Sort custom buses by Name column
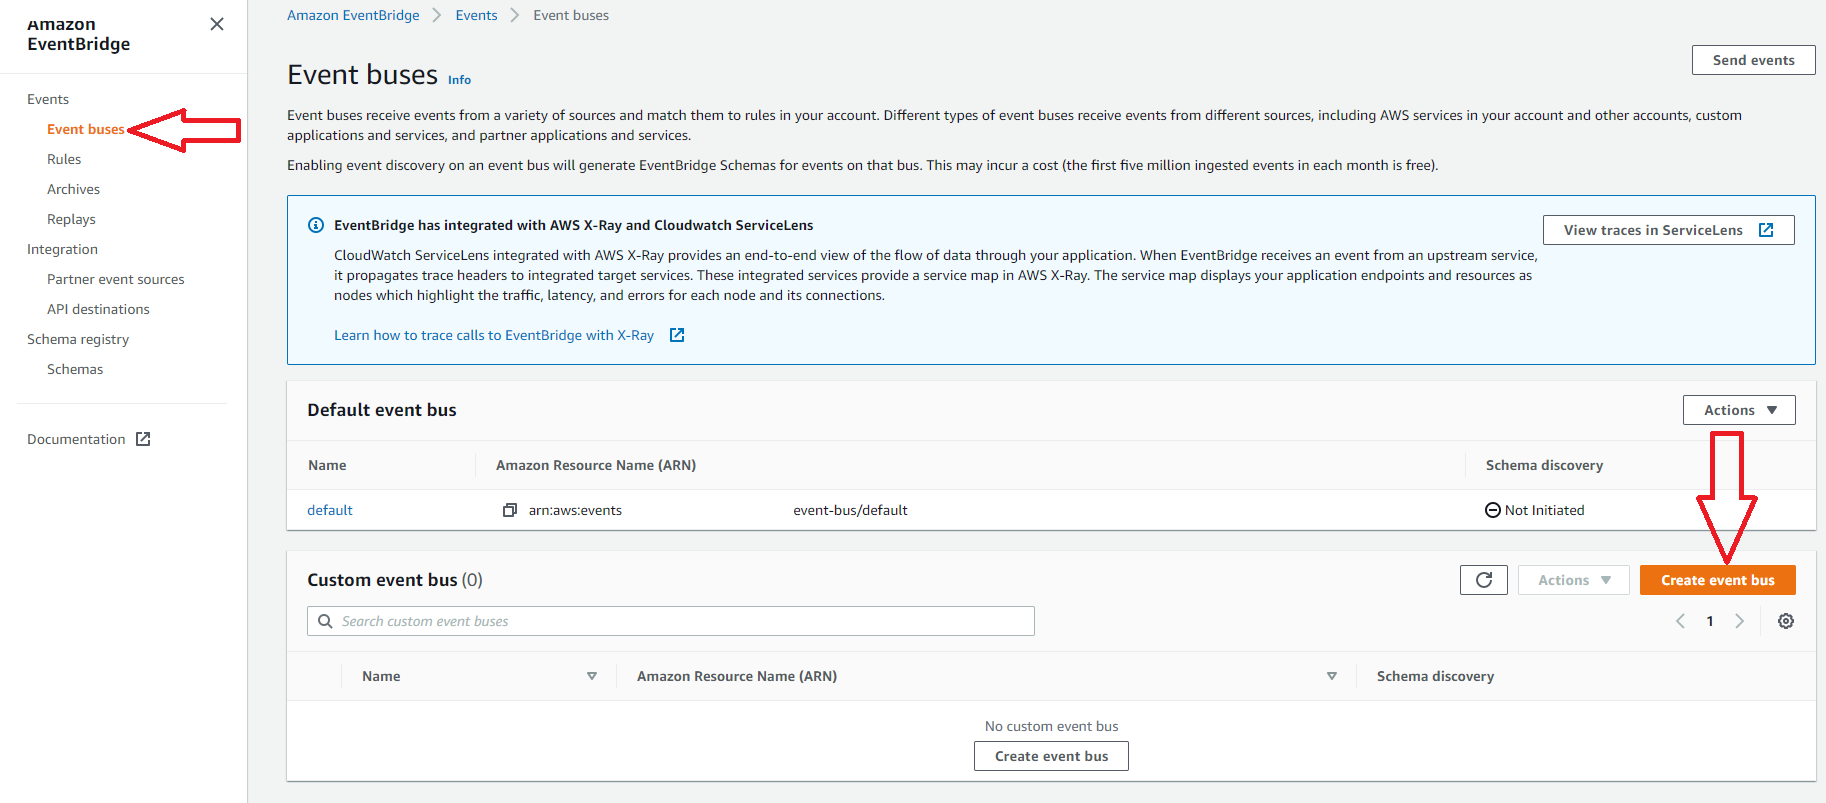1826x803 pixels. (x=592, y=676)
